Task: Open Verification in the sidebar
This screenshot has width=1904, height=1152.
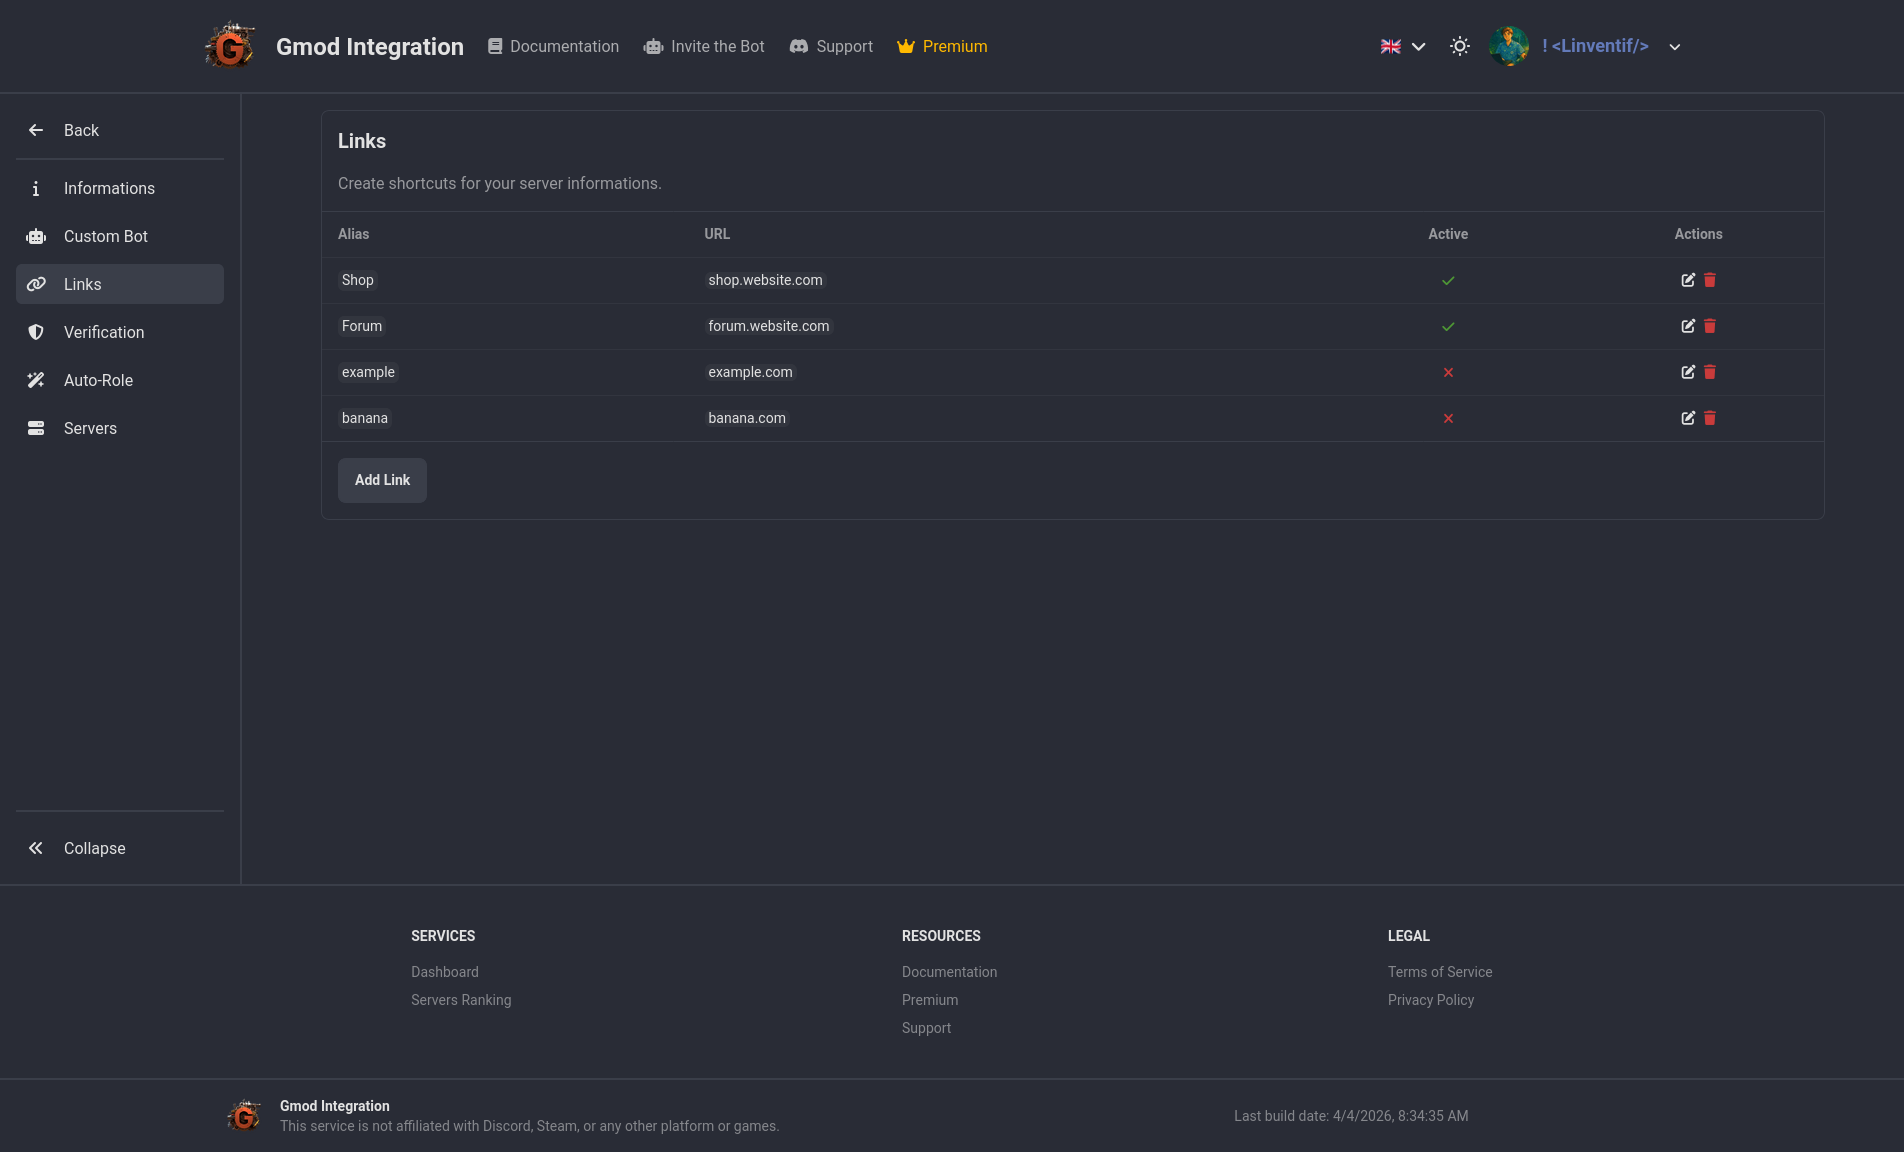Action: coord(104,332)
